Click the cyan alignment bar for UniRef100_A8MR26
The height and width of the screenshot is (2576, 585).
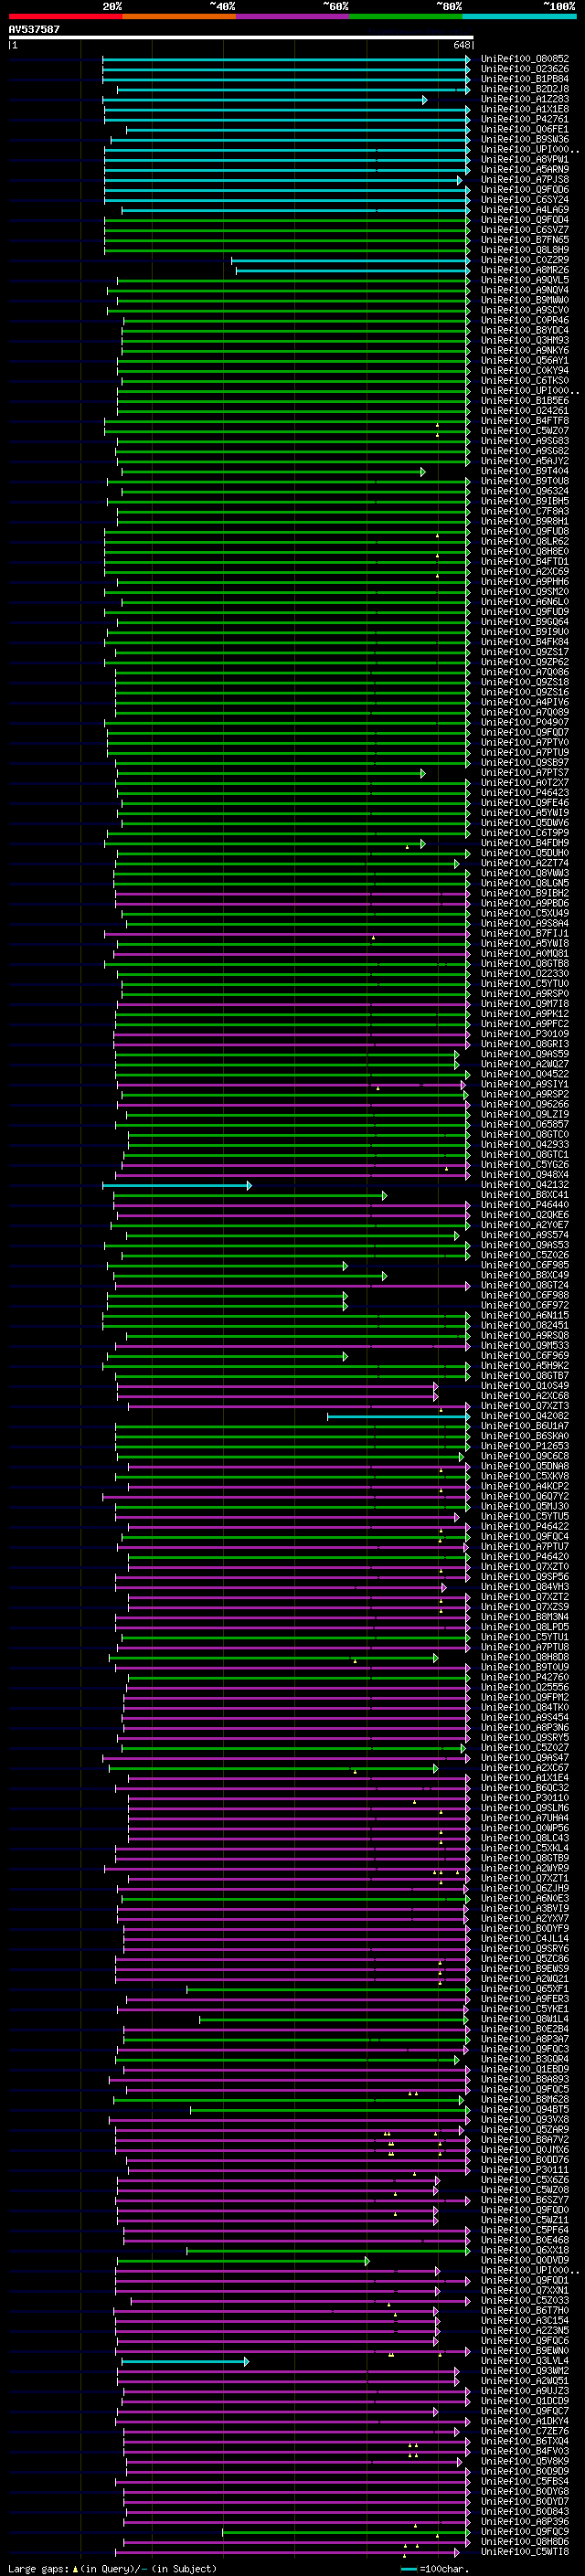tap(353, 270)
